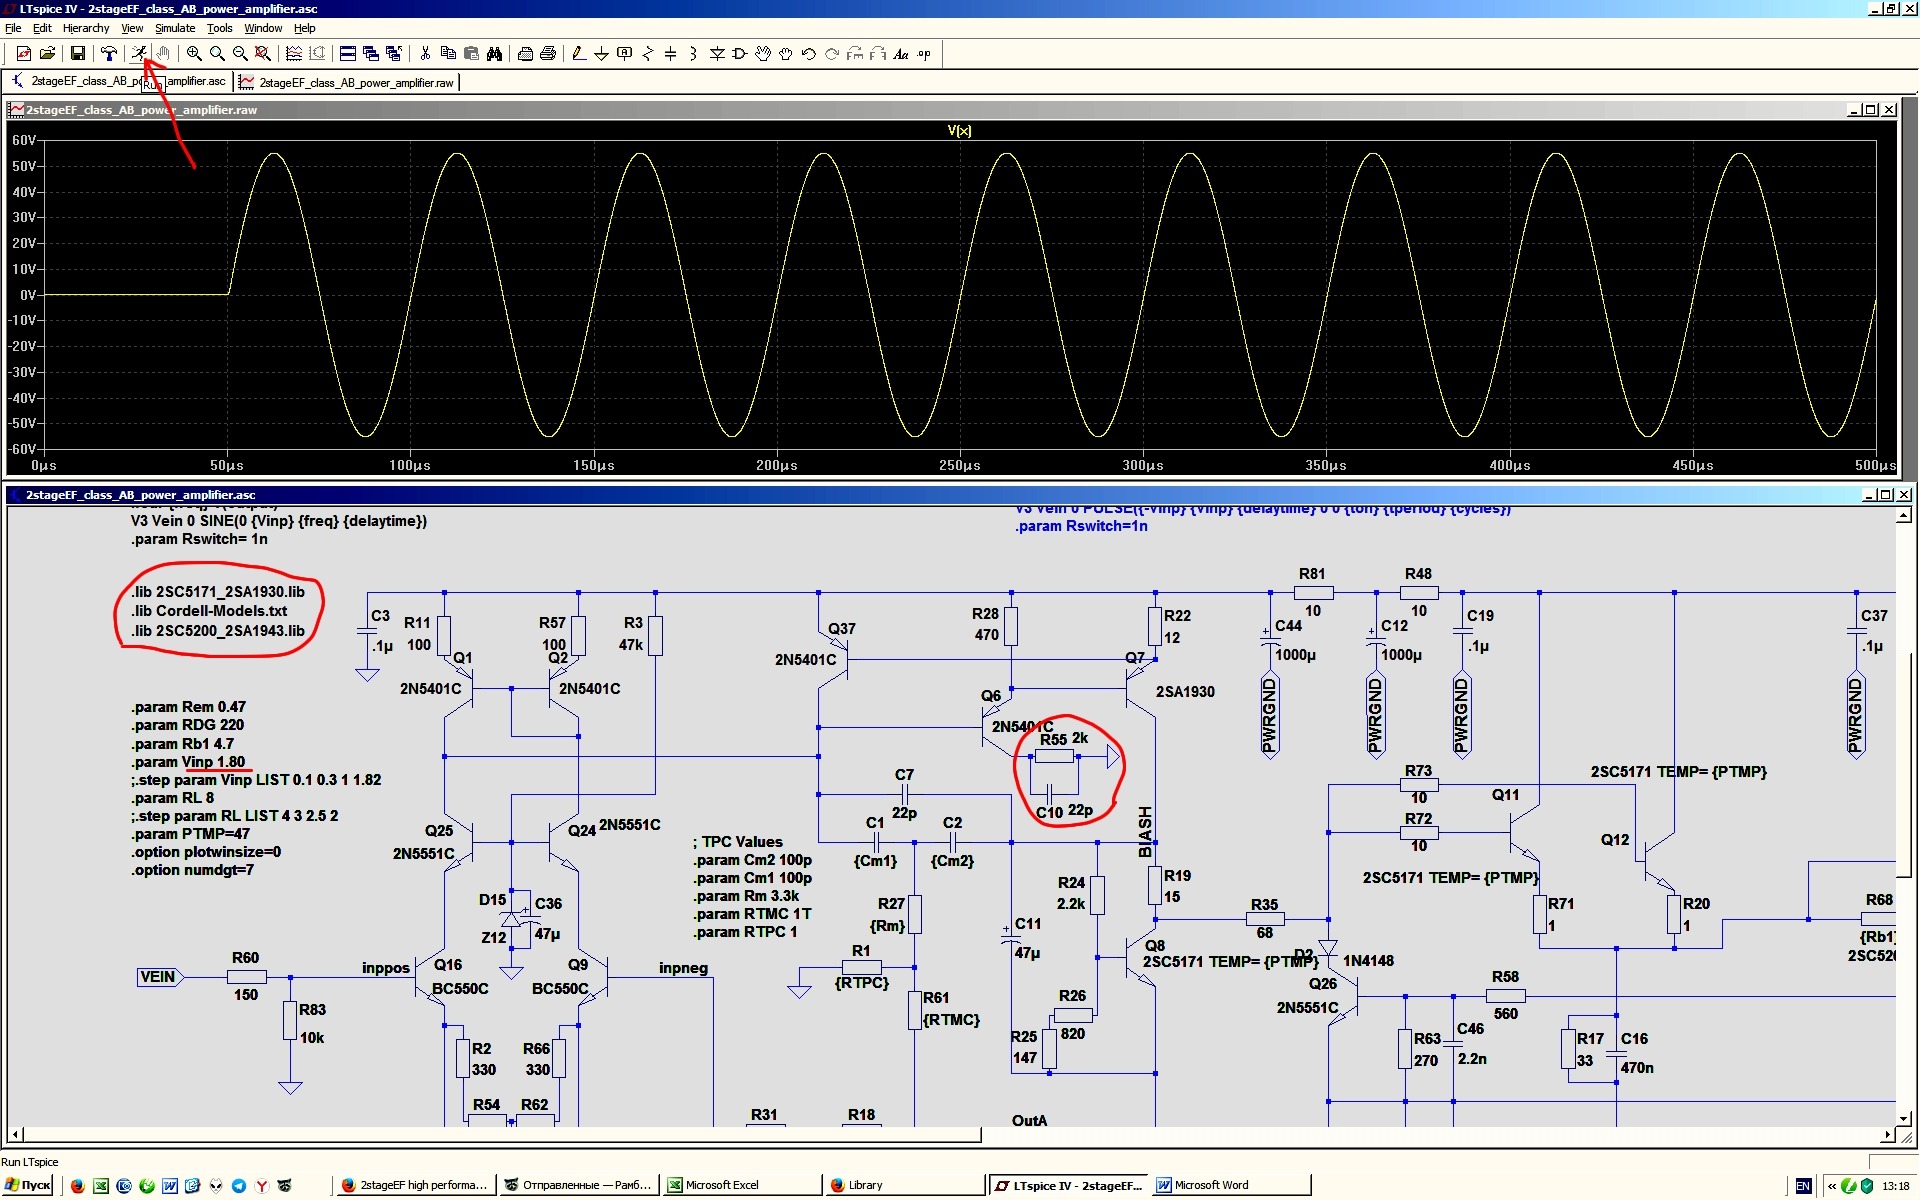1920x1200 pixels.
Task: Open the Control Panel hammer icon
Action: [108, 53]
